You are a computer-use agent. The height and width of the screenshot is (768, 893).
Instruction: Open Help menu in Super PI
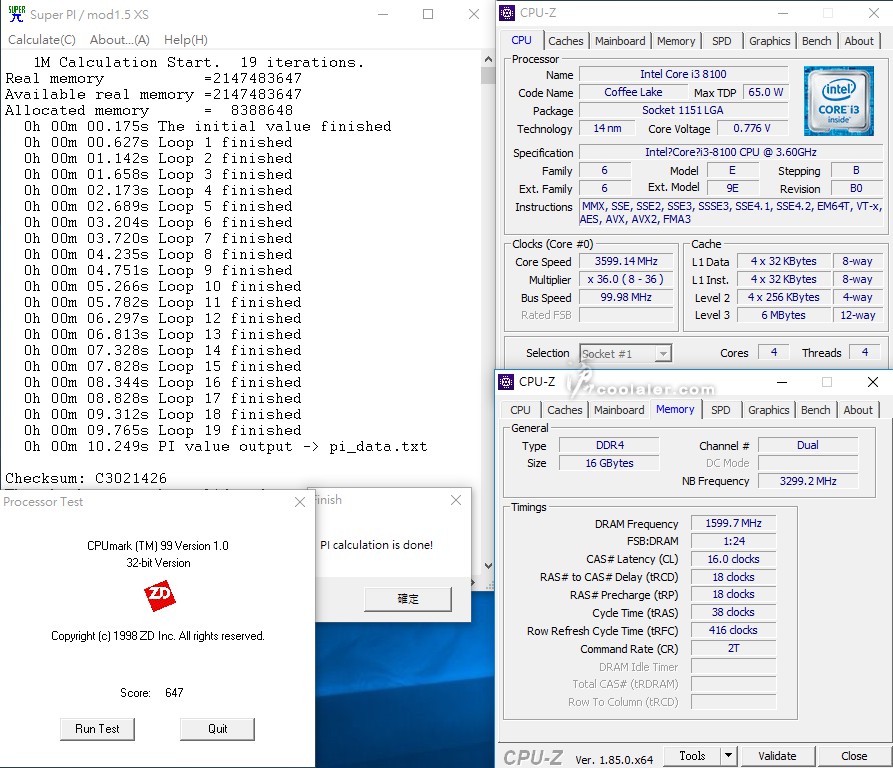[x=186, y=40]
